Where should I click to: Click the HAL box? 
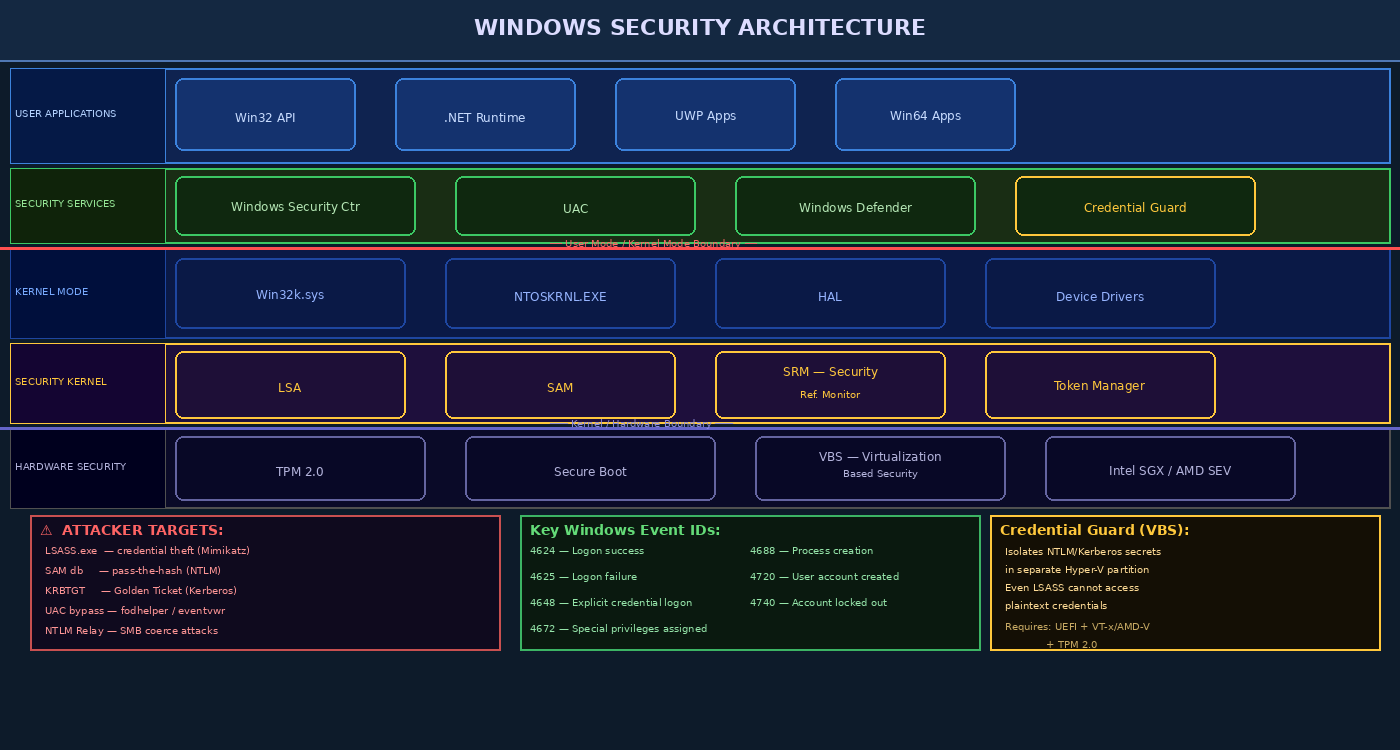[830, 293]
